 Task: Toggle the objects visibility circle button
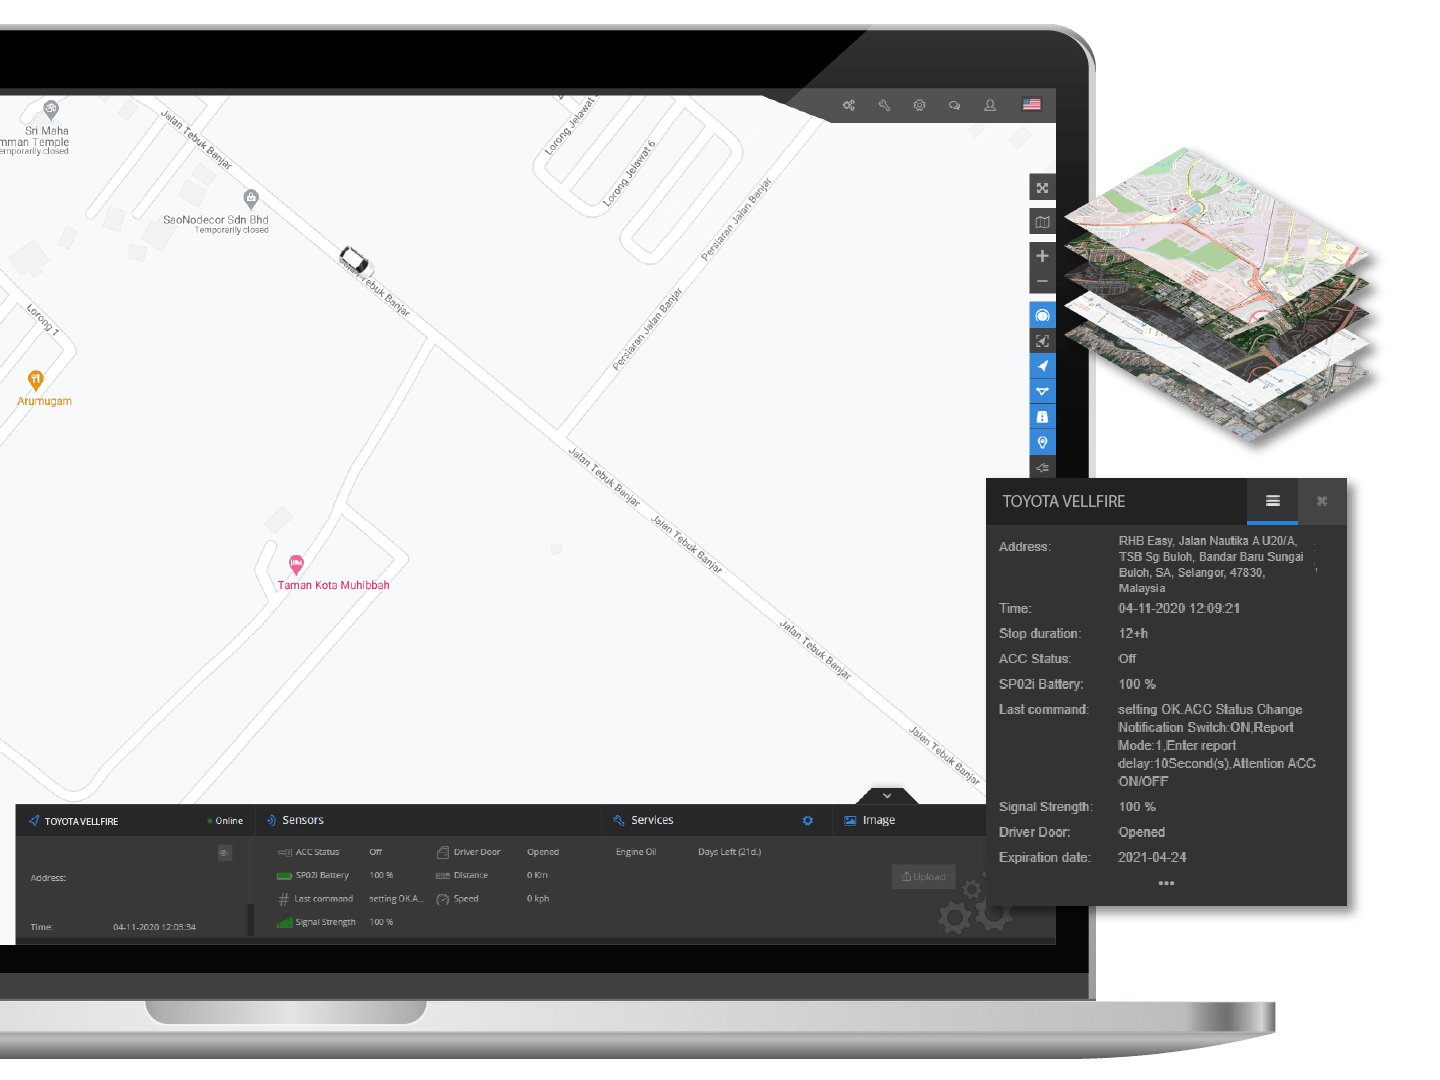point(1042,316)
